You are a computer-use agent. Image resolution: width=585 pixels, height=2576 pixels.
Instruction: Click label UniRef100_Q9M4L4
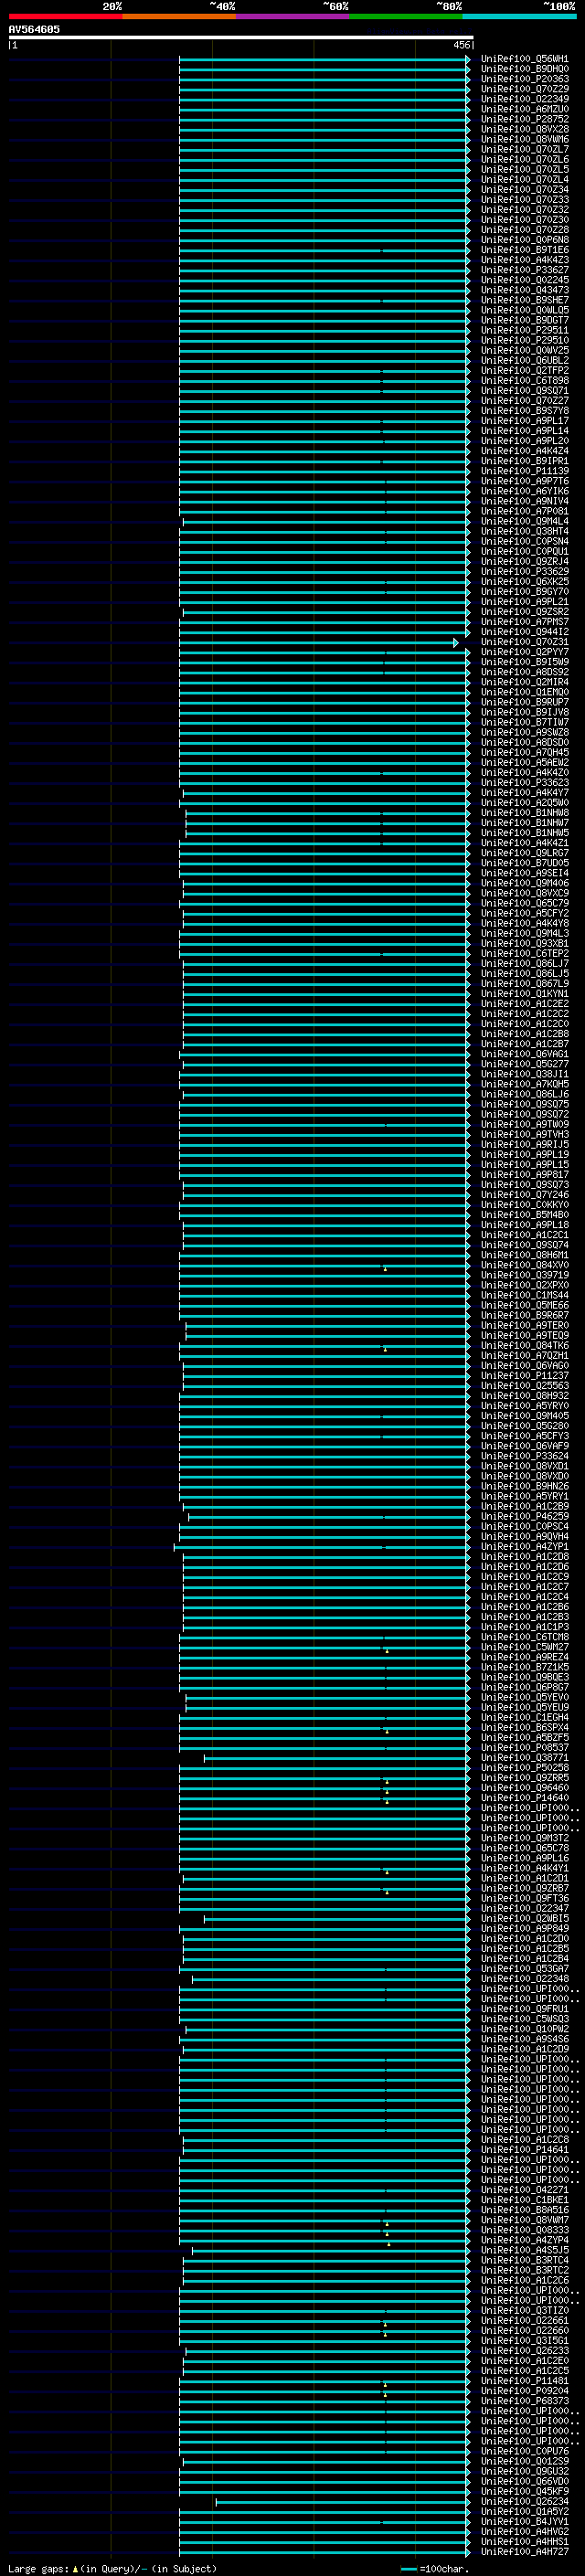525,521
